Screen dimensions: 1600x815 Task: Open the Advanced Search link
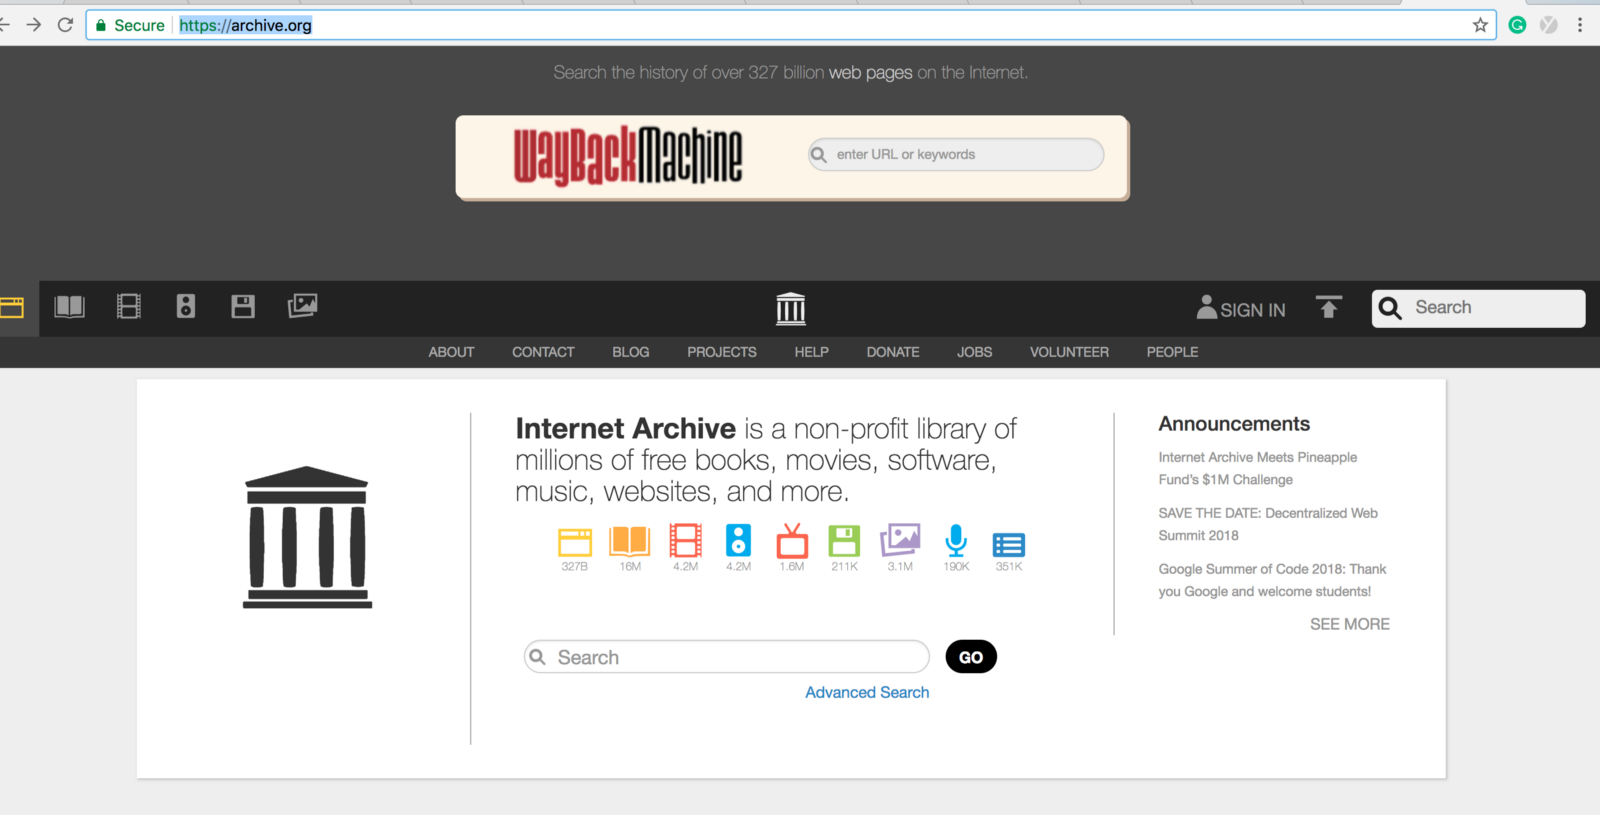coord(867,692)
